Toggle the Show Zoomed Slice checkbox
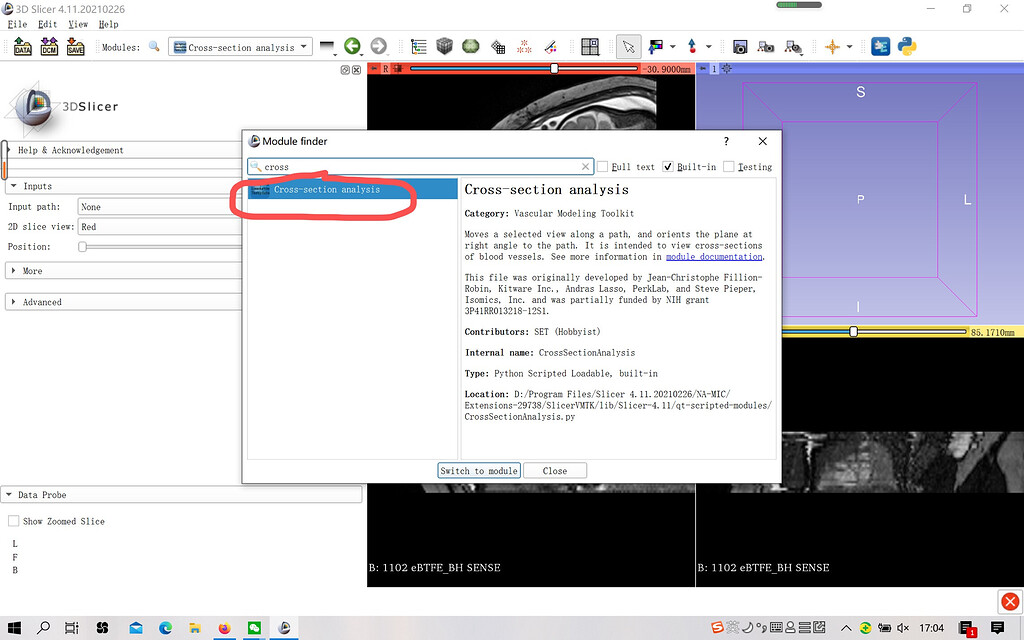 (x=13, y=521)
